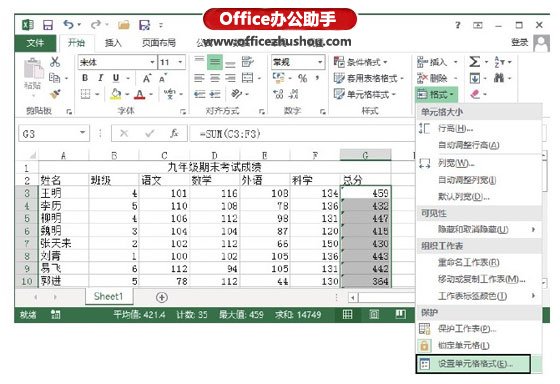Click the text orientation icon

(236, 94)
